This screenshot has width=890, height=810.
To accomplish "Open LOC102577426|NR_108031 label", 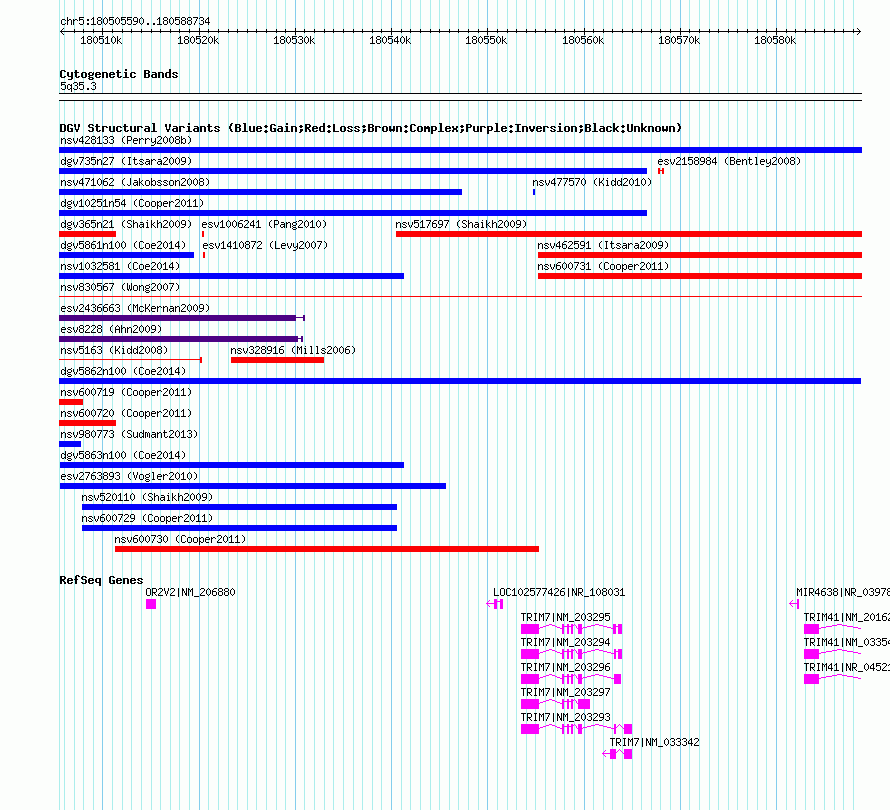I will click(559, 592).
